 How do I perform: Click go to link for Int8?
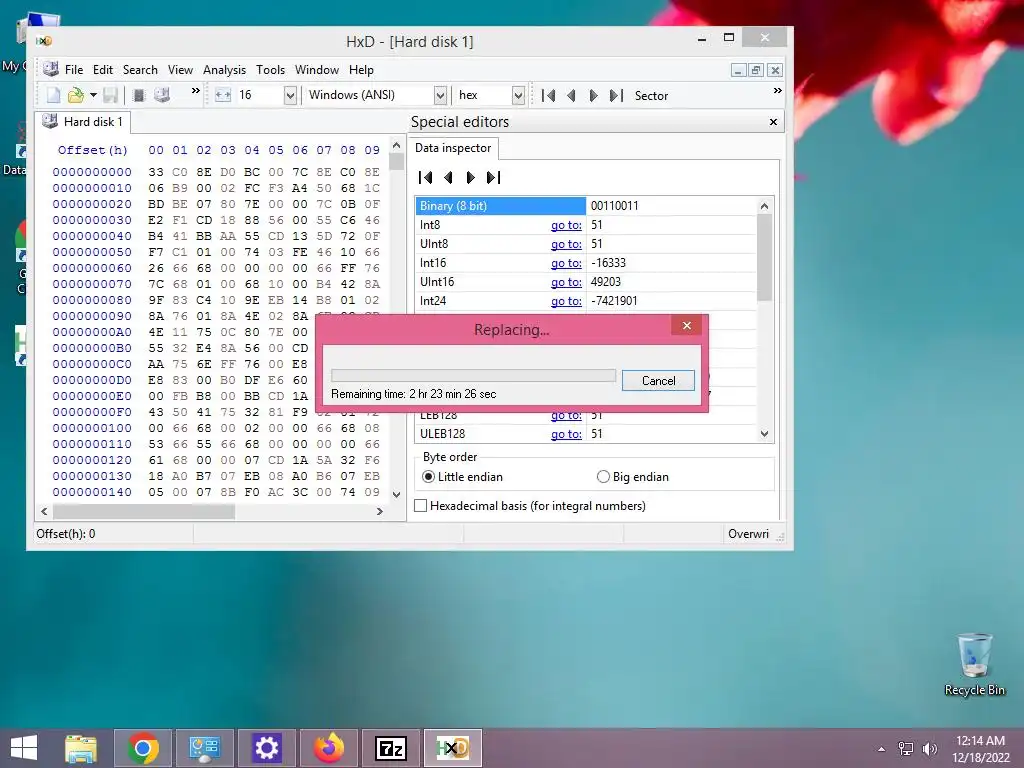point(566,225)
